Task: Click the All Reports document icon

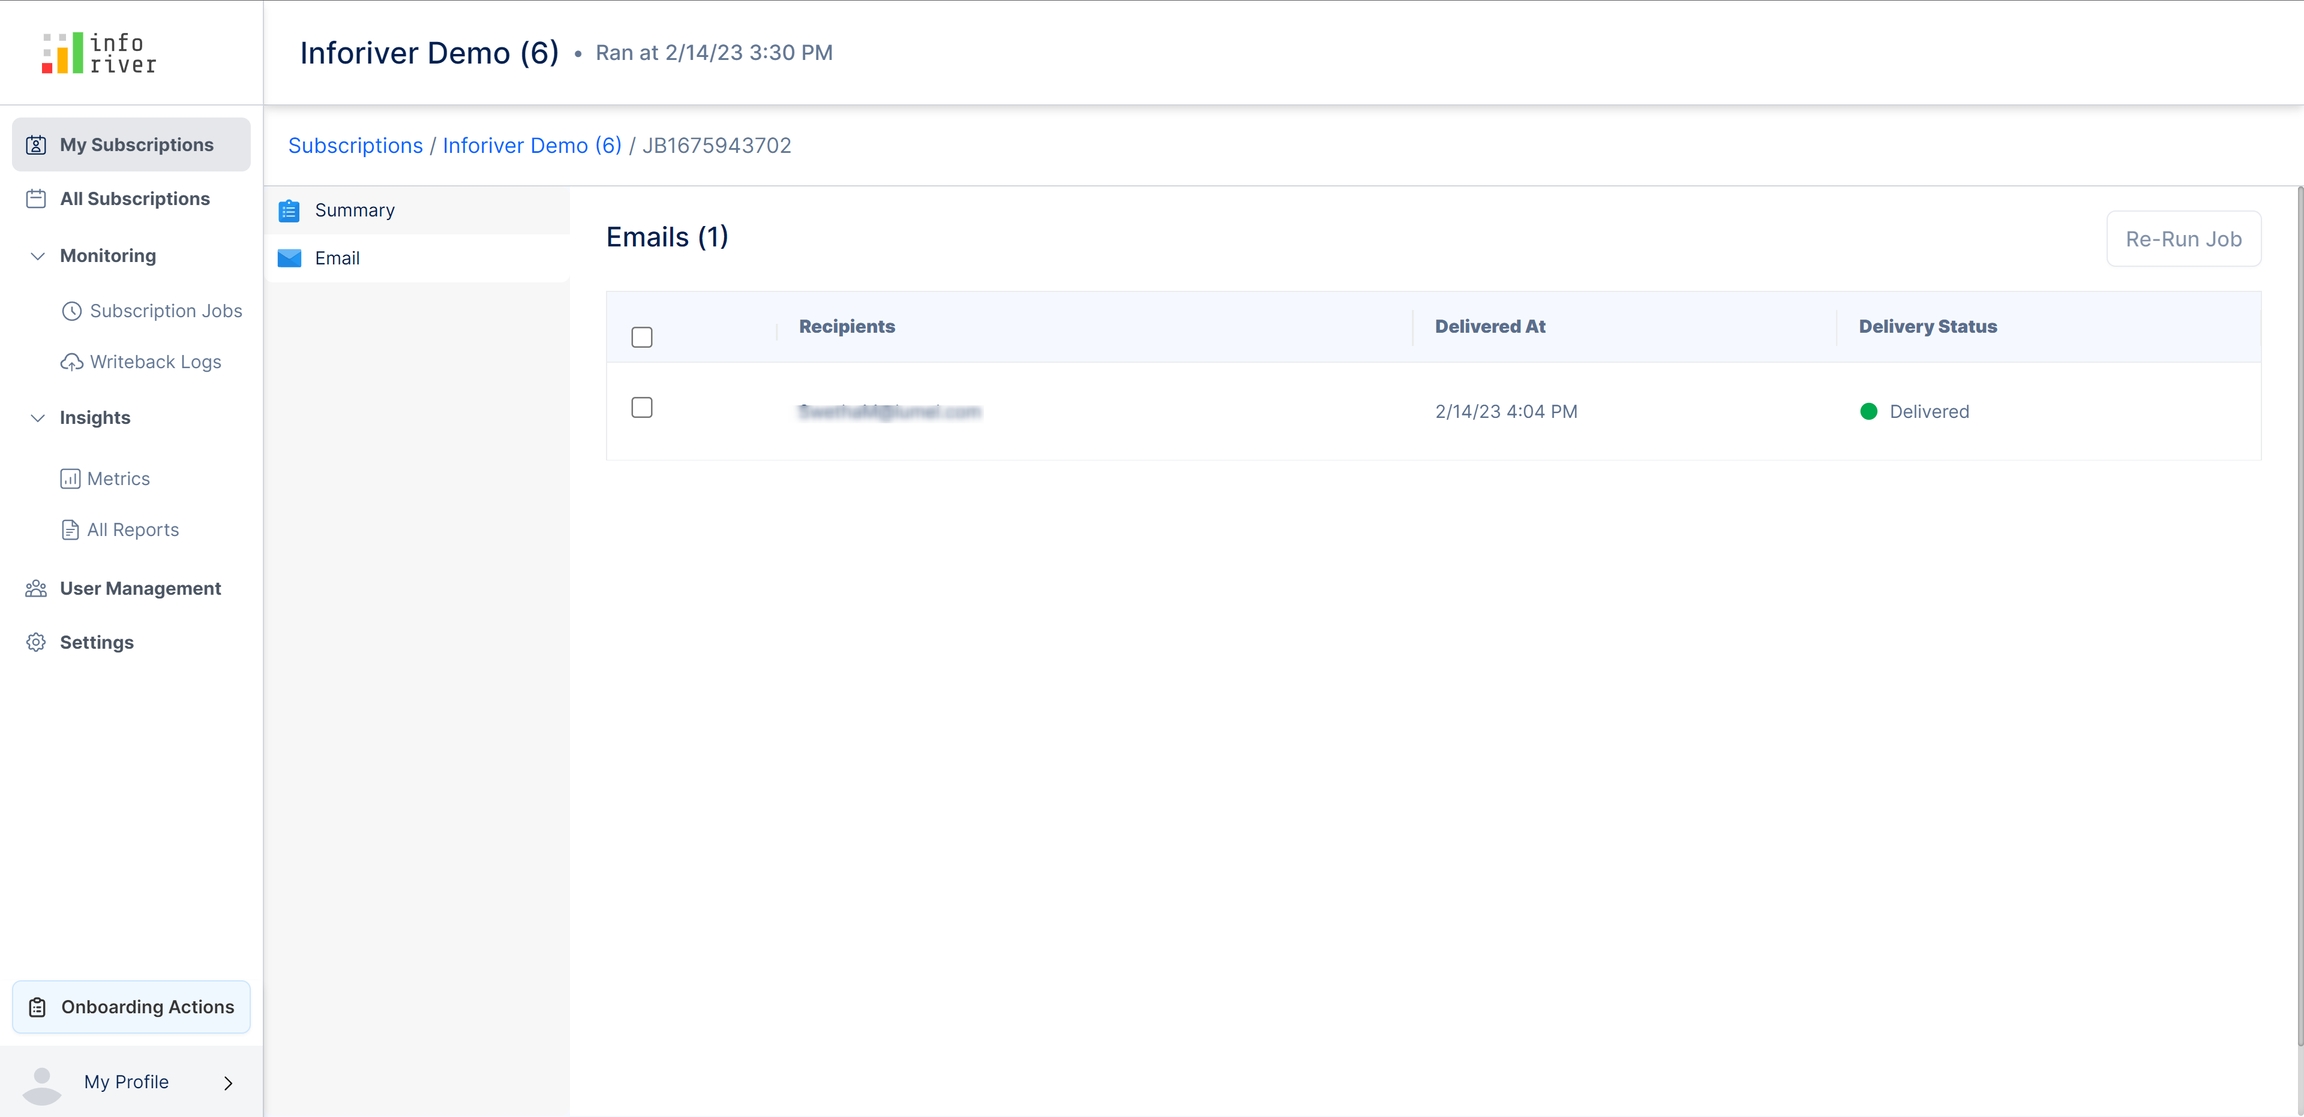Action: click(70, 530)
